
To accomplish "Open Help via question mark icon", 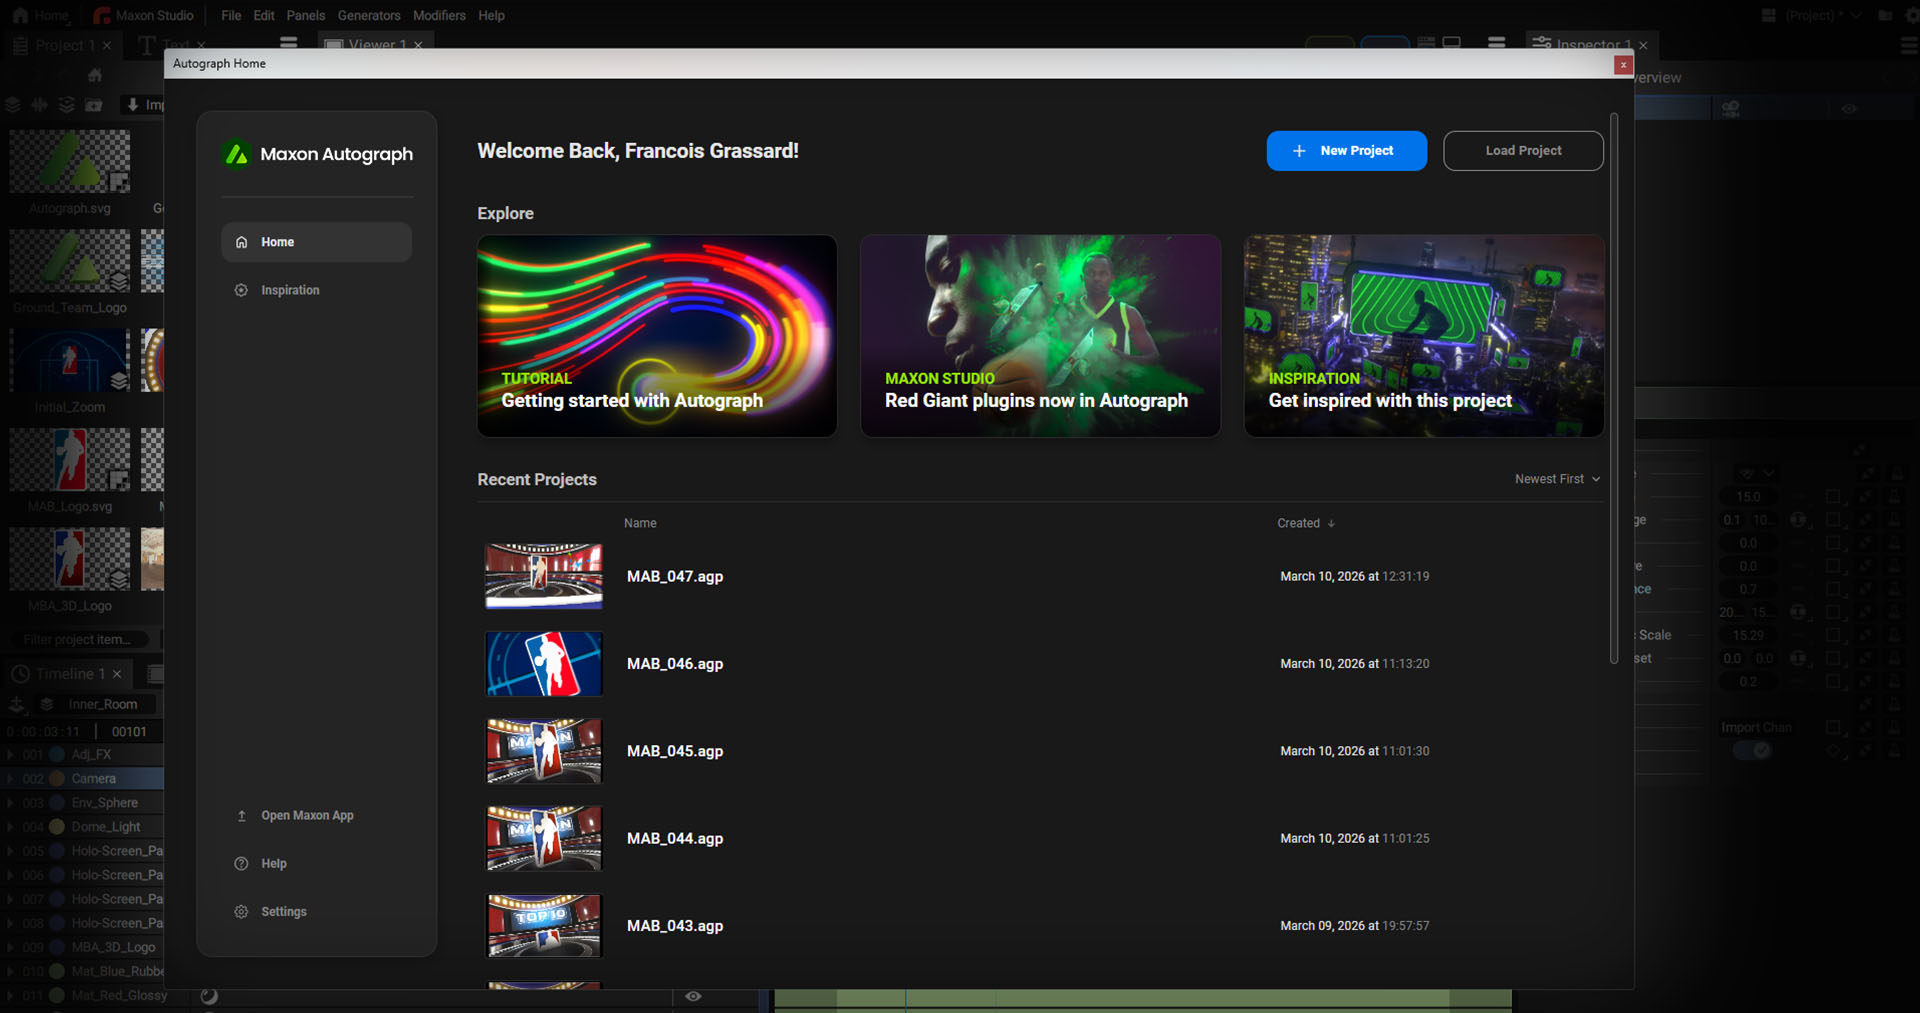I will (x=241, y=864).
